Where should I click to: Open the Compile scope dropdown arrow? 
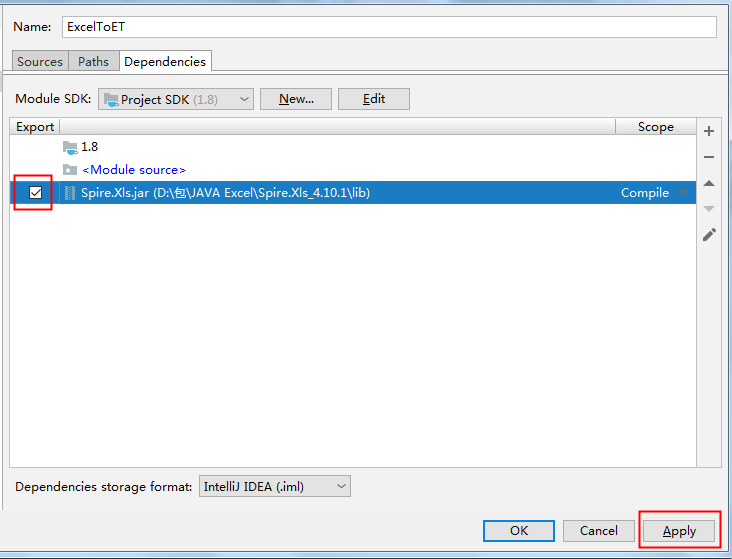click(x=683, y=192)
